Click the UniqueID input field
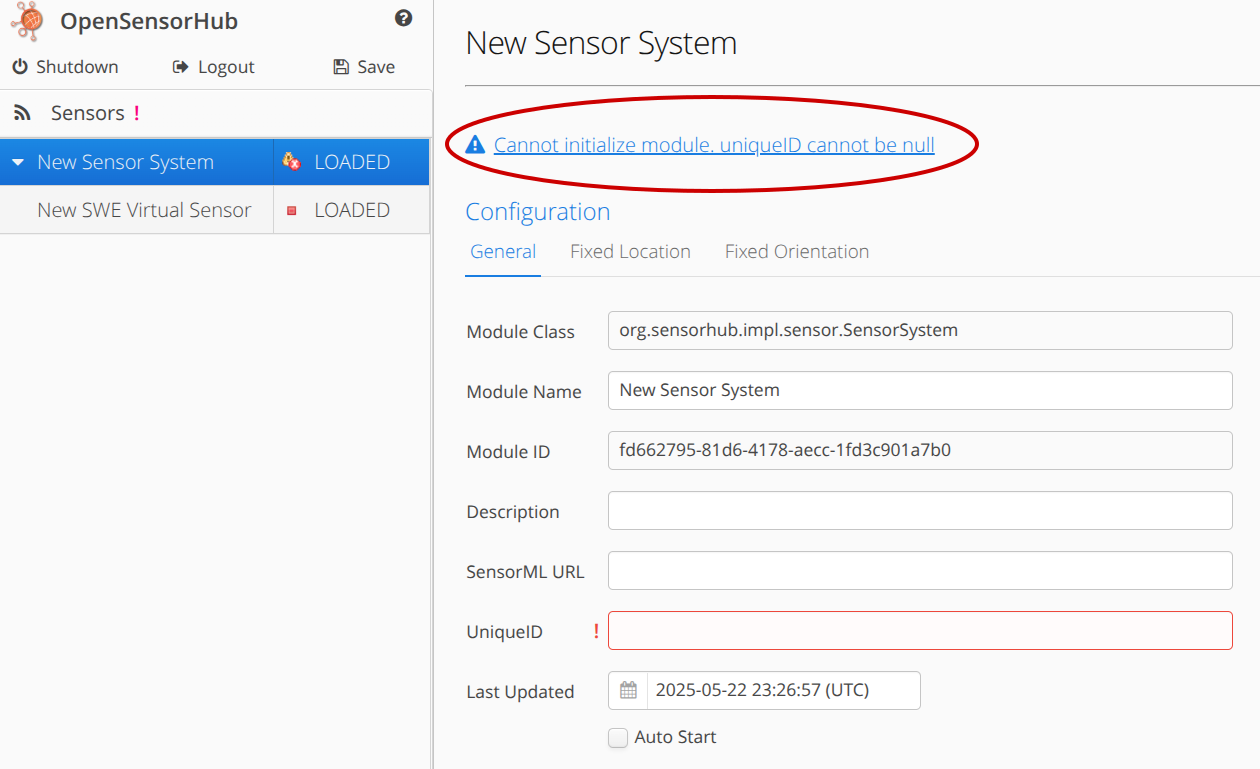1260x769 pixels. pyautogui.click(x=920, y=631)
